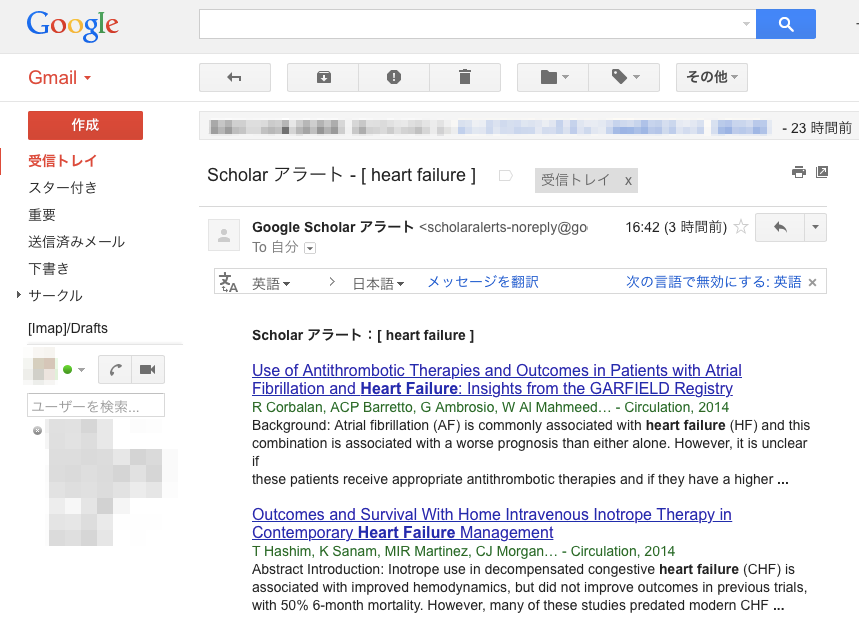Reply using the reply arrow button
Screen dimensions: 859x626
pyautogui.click(x=780, y=227)
